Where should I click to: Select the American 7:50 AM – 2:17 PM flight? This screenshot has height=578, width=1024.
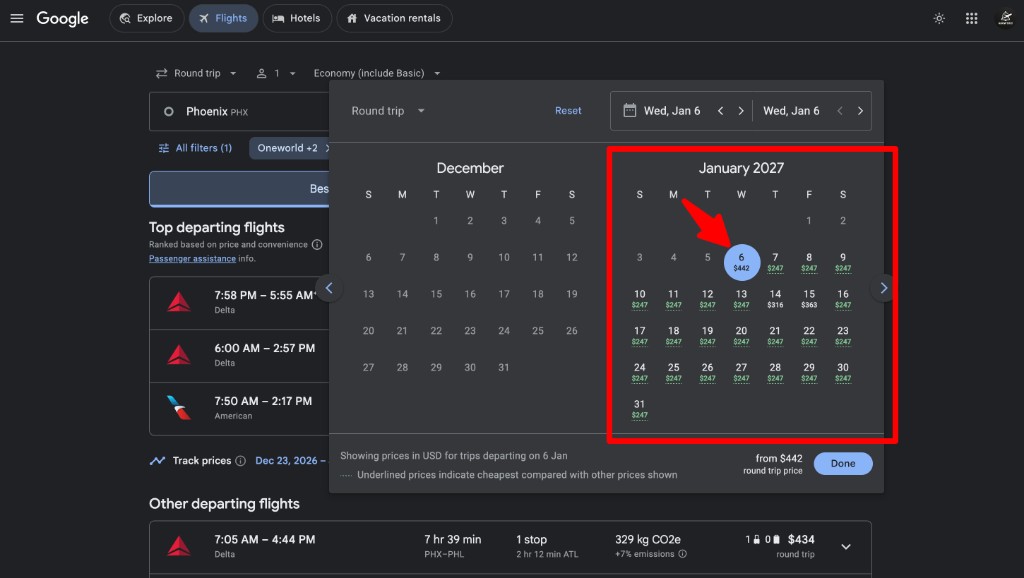[x=240, y=409]
